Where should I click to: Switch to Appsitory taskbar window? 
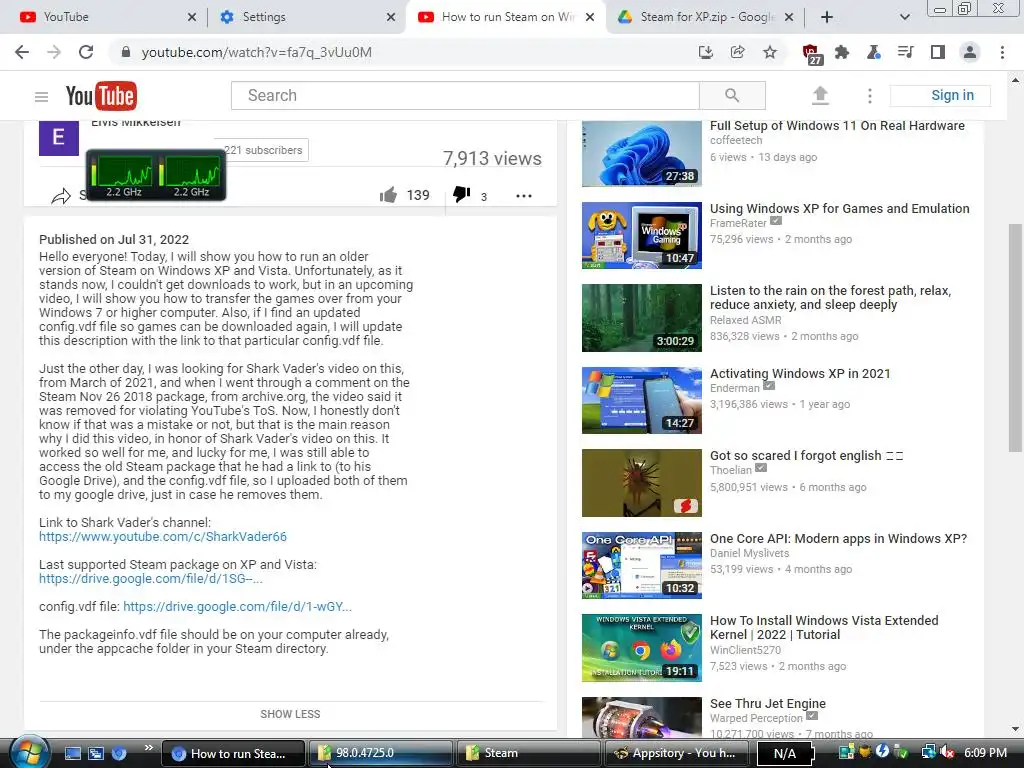[x=676, y=753]
